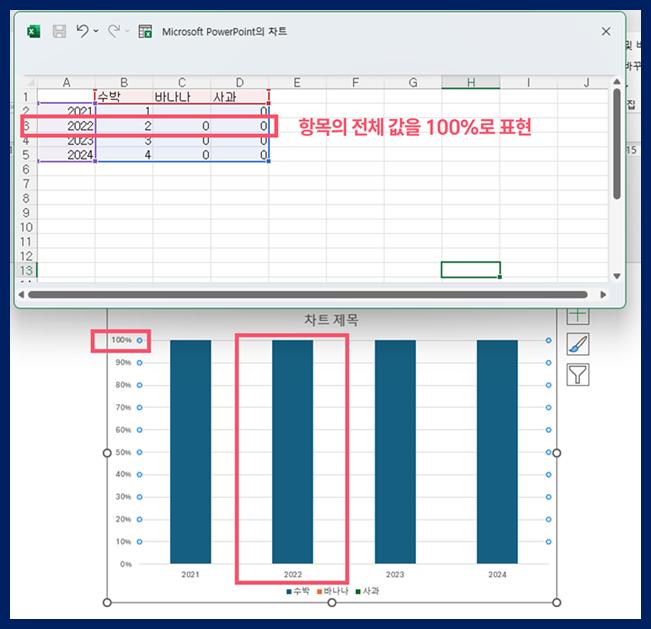The image size is (651, 629).
Task: Select row 5 header
Action: (x=26, y=154)
